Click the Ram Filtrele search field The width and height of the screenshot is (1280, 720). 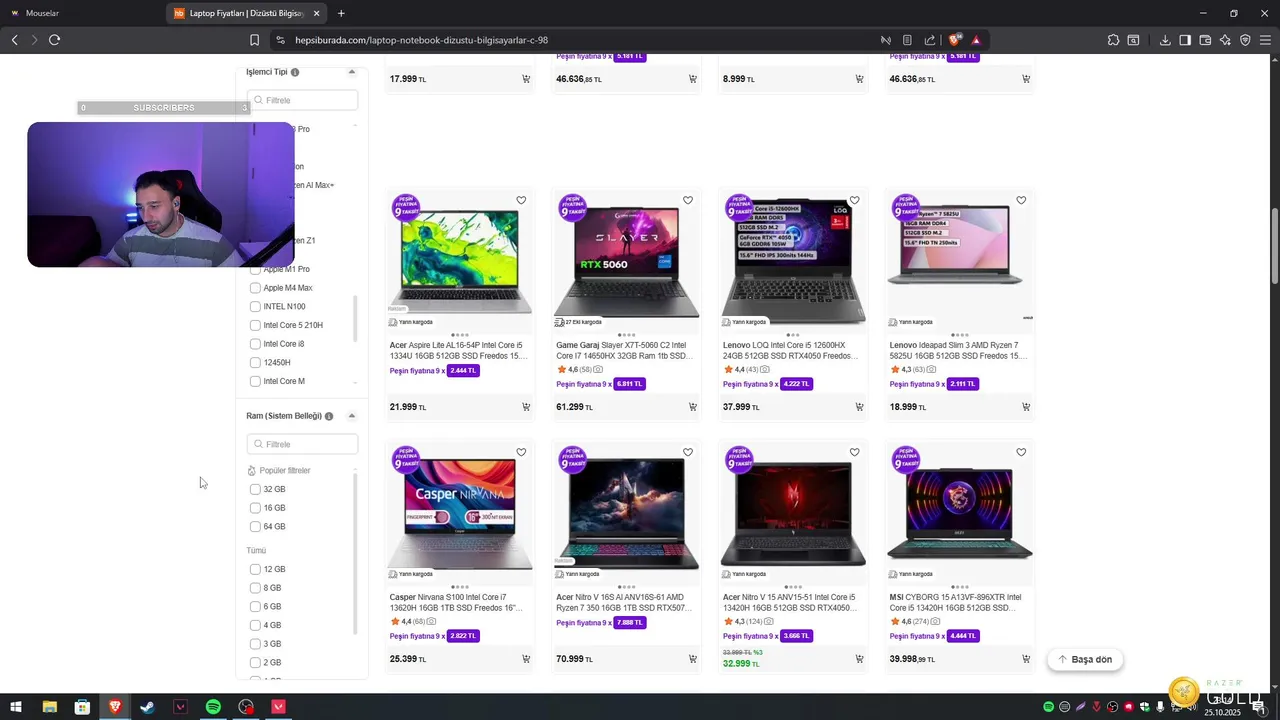coord(302,444)
